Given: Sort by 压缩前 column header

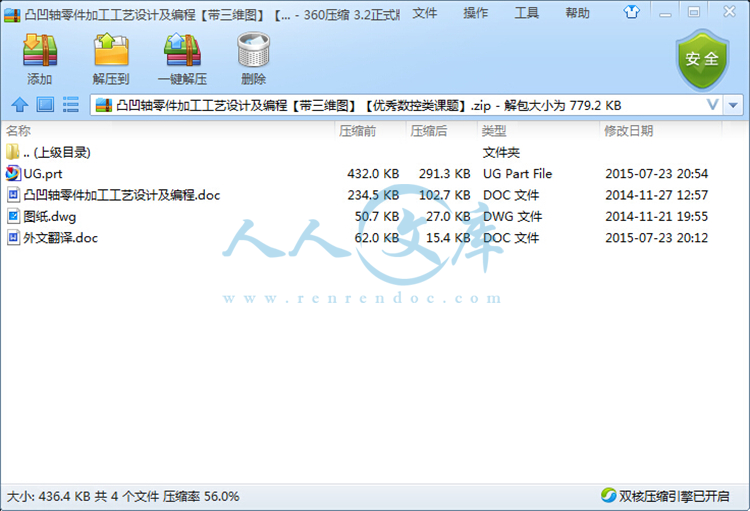Looking at the screenshot, I should (x=357, y=131).
